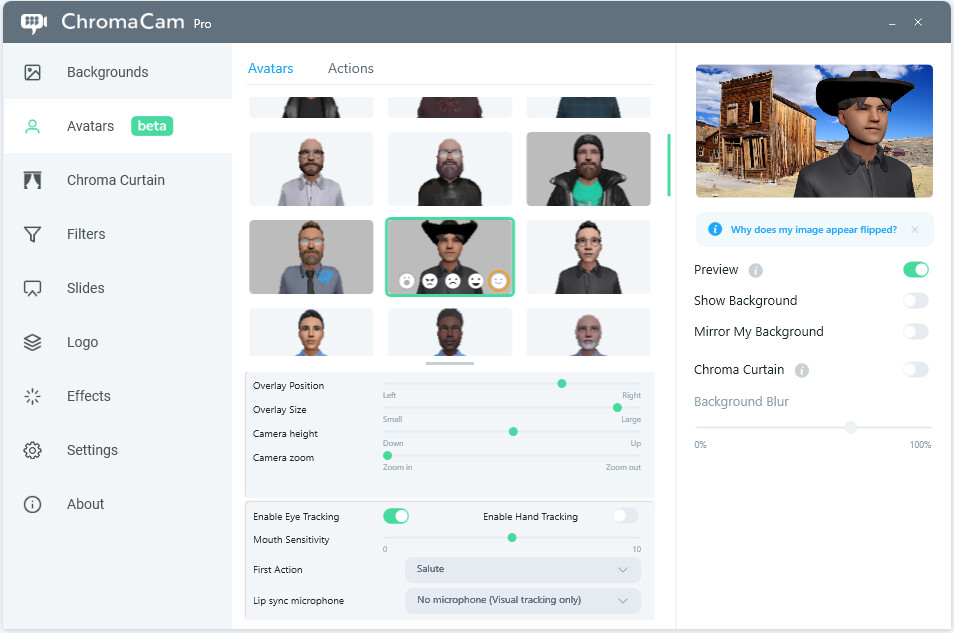Enable Show Background
The width and height of the screenshot is (954, 633).
[915, 300]
